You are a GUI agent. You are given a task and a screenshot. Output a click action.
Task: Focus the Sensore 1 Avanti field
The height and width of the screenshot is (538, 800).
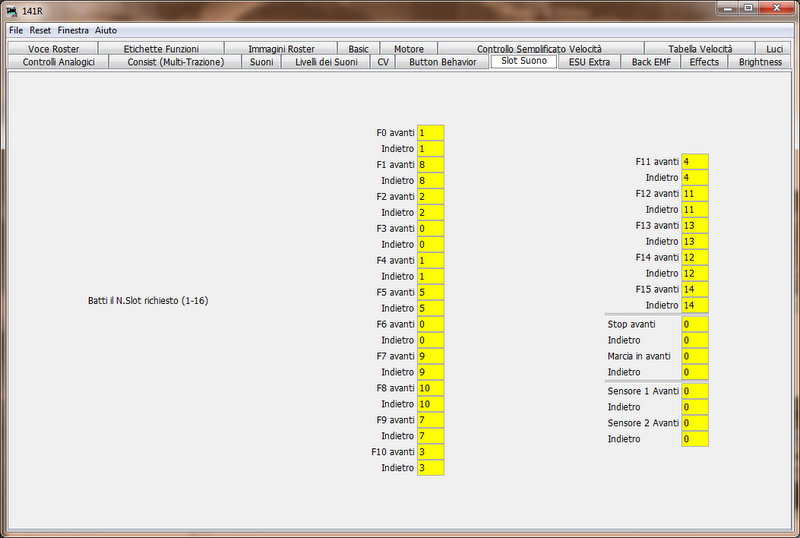coord(694,391)
